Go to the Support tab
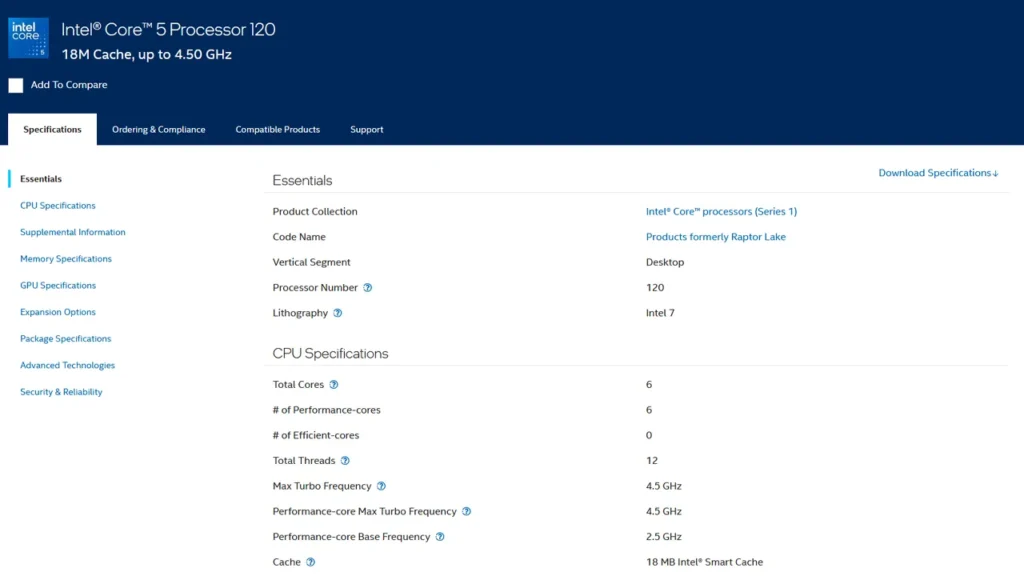1024x576 pixels. tap(366, 129)
